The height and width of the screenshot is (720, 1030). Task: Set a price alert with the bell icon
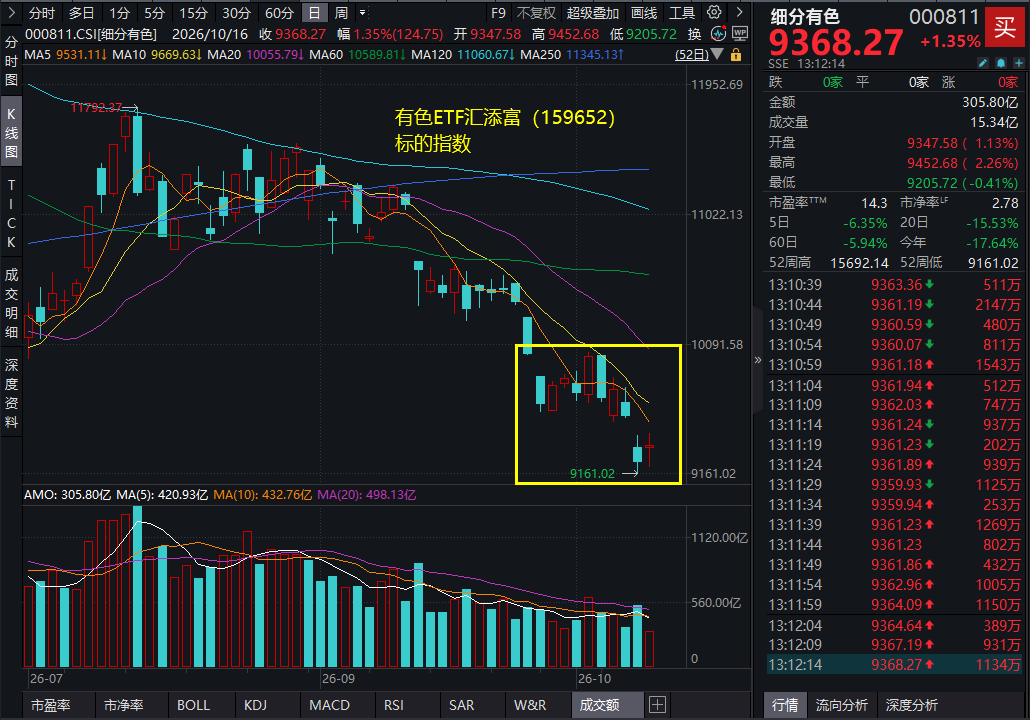[1000, 63]
